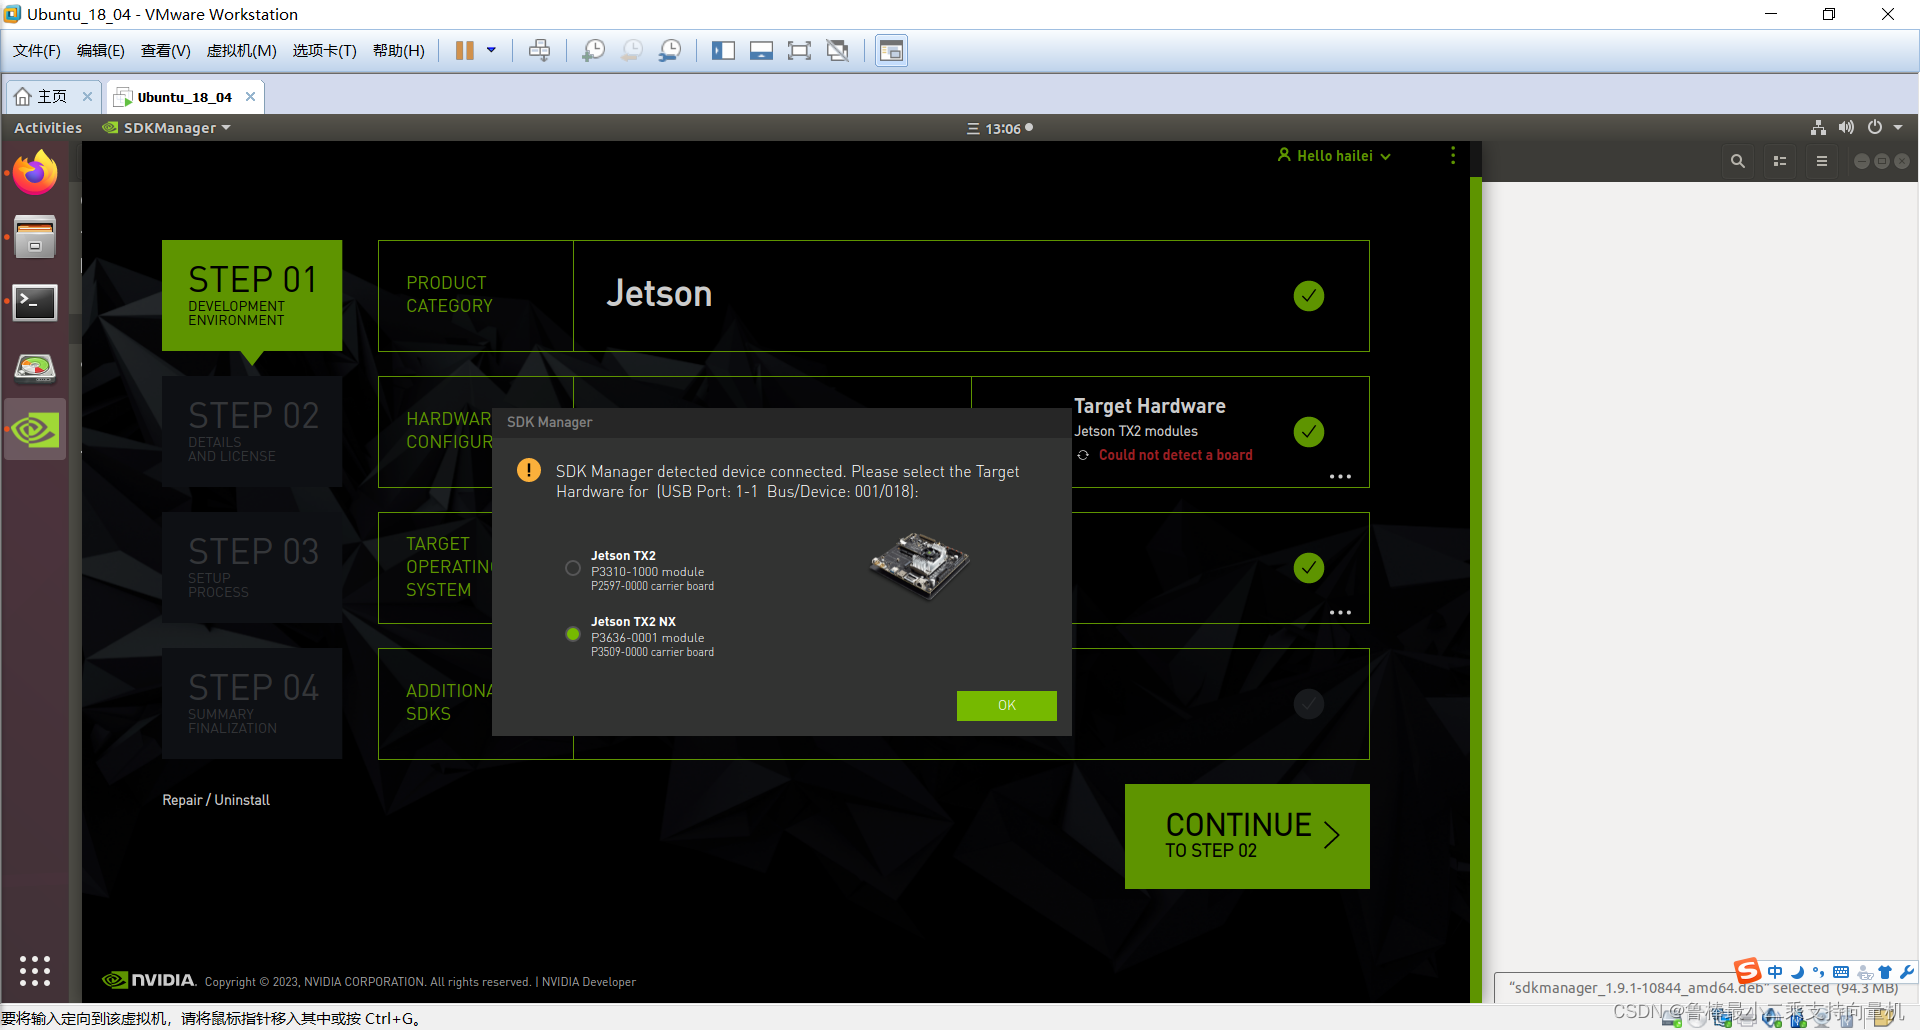Toggle VMware console view icon
The image size is (1920, 1030).
click(891, 51)
